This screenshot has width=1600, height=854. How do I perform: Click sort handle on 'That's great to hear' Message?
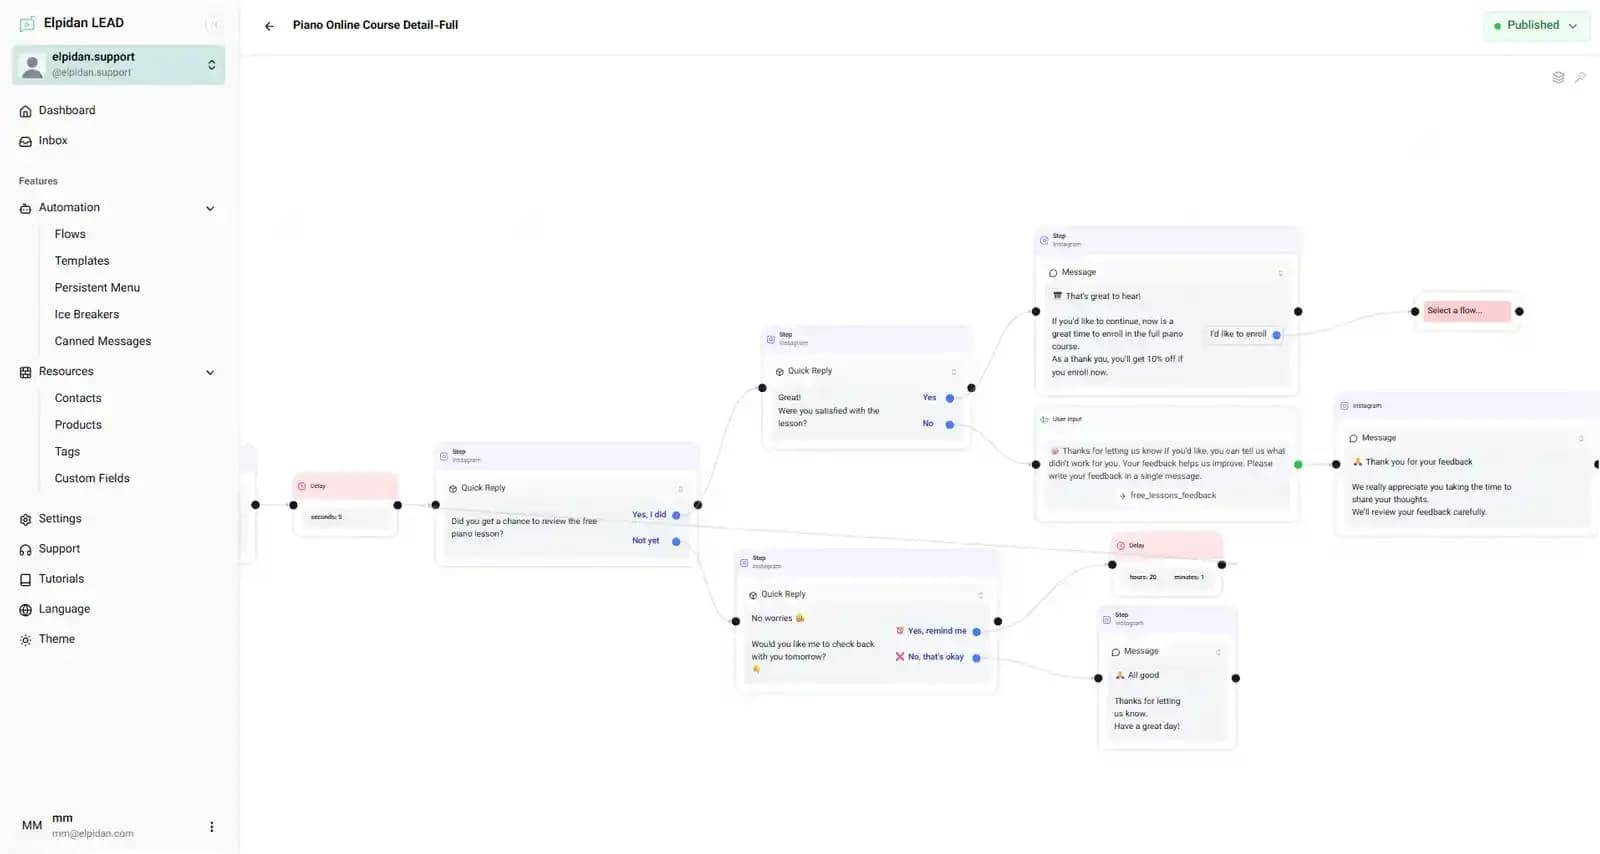1280,273
